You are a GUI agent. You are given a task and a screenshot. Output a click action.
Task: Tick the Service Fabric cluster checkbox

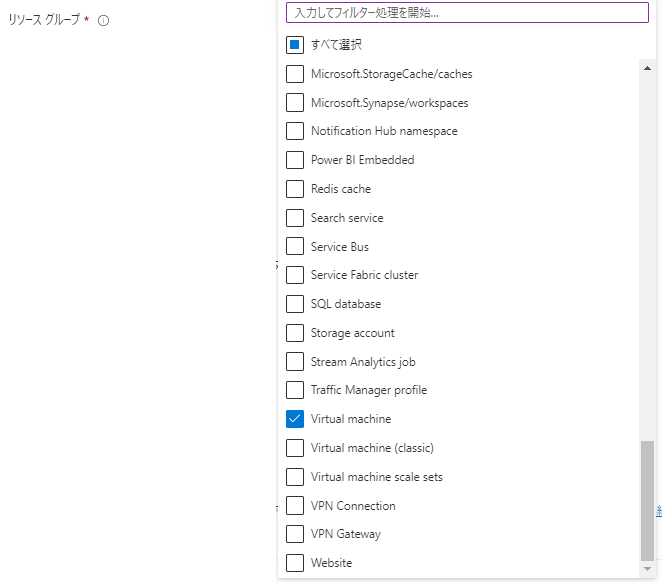tap(295, 275)
